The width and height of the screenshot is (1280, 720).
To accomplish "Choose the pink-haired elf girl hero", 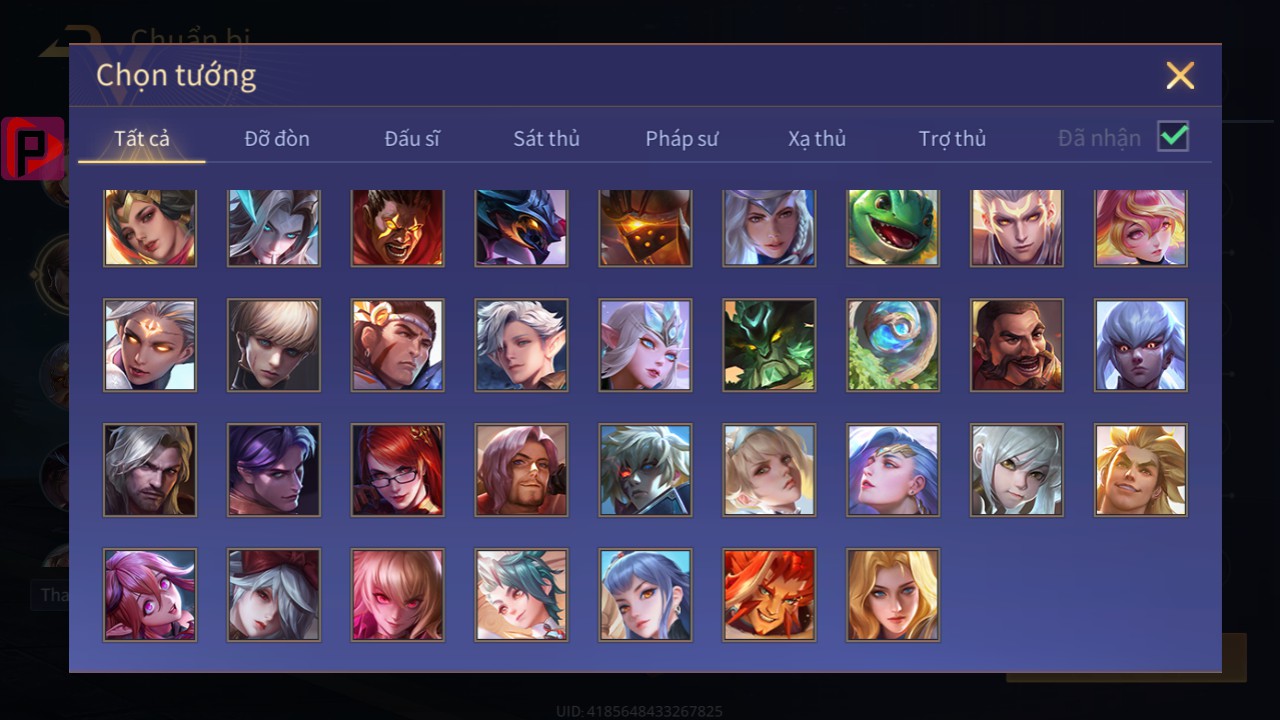I will [x=149, y=595].
